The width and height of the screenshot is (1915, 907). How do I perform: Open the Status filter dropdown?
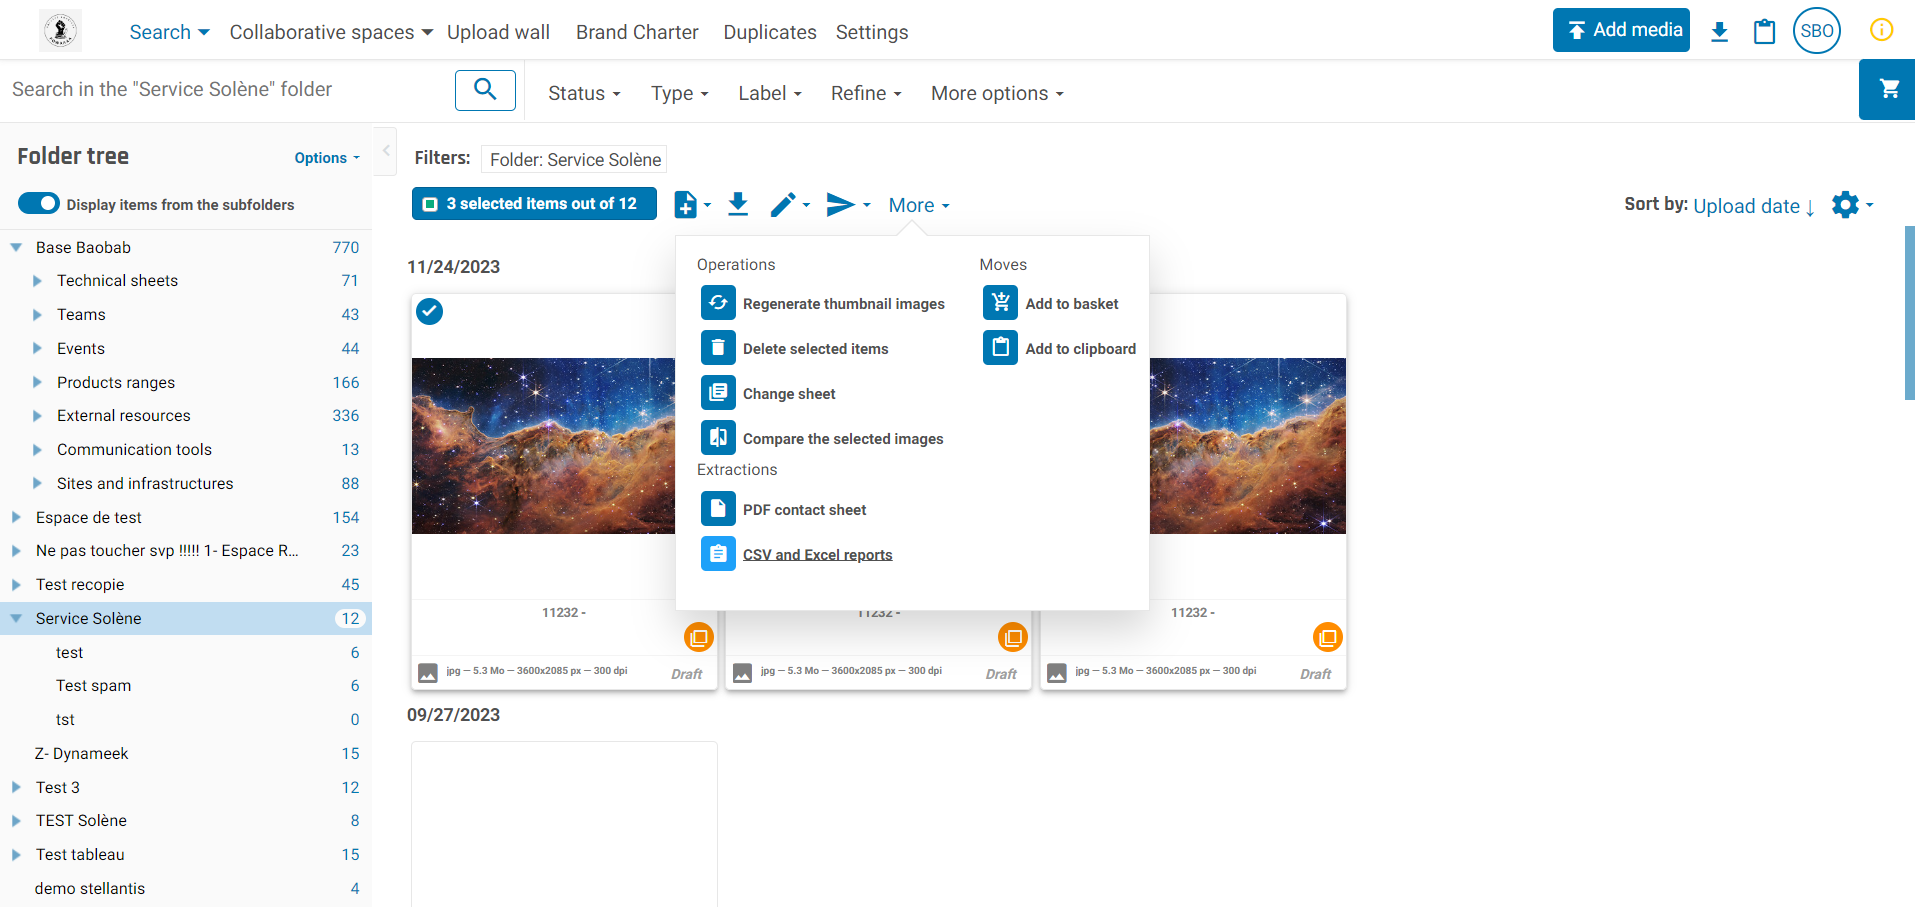coord(584,93)
